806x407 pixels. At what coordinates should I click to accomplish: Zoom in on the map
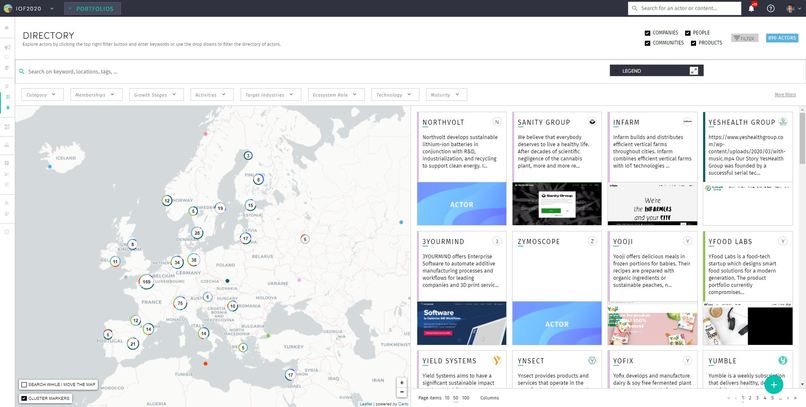(x=401, y=383)
